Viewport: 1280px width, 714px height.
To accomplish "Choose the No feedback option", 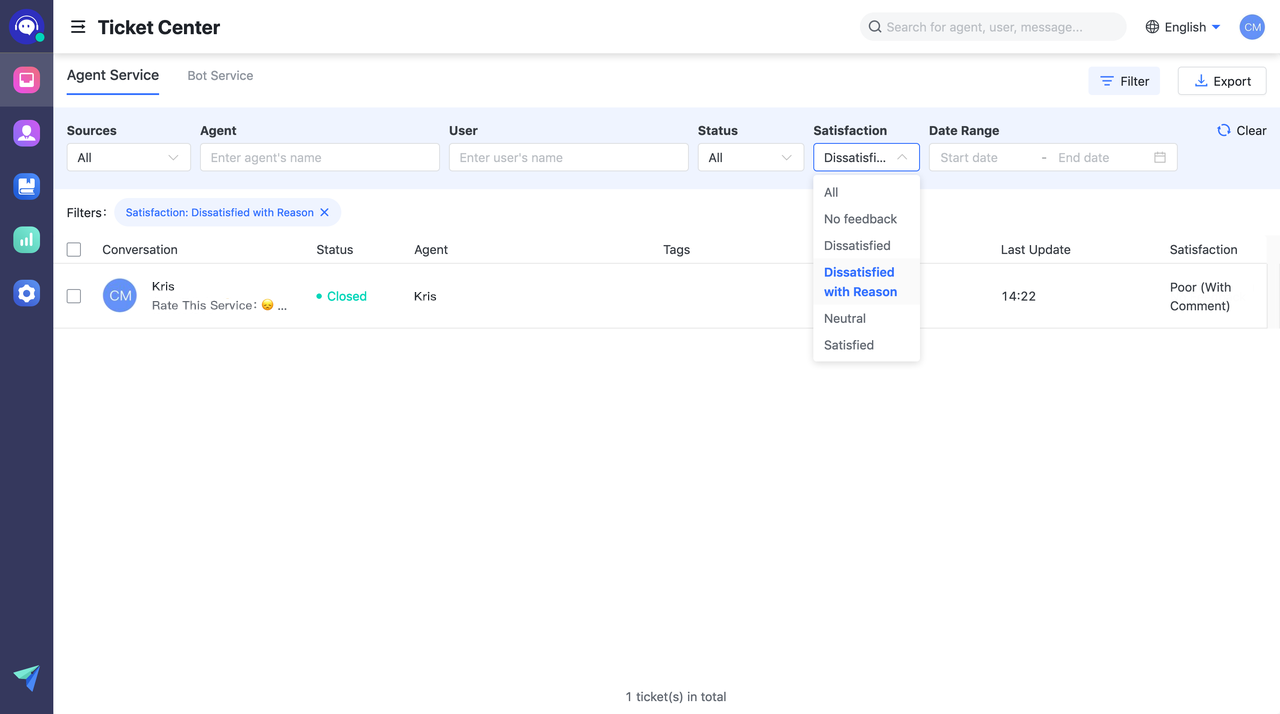I will pyautogui.click(x=860, y=219).
